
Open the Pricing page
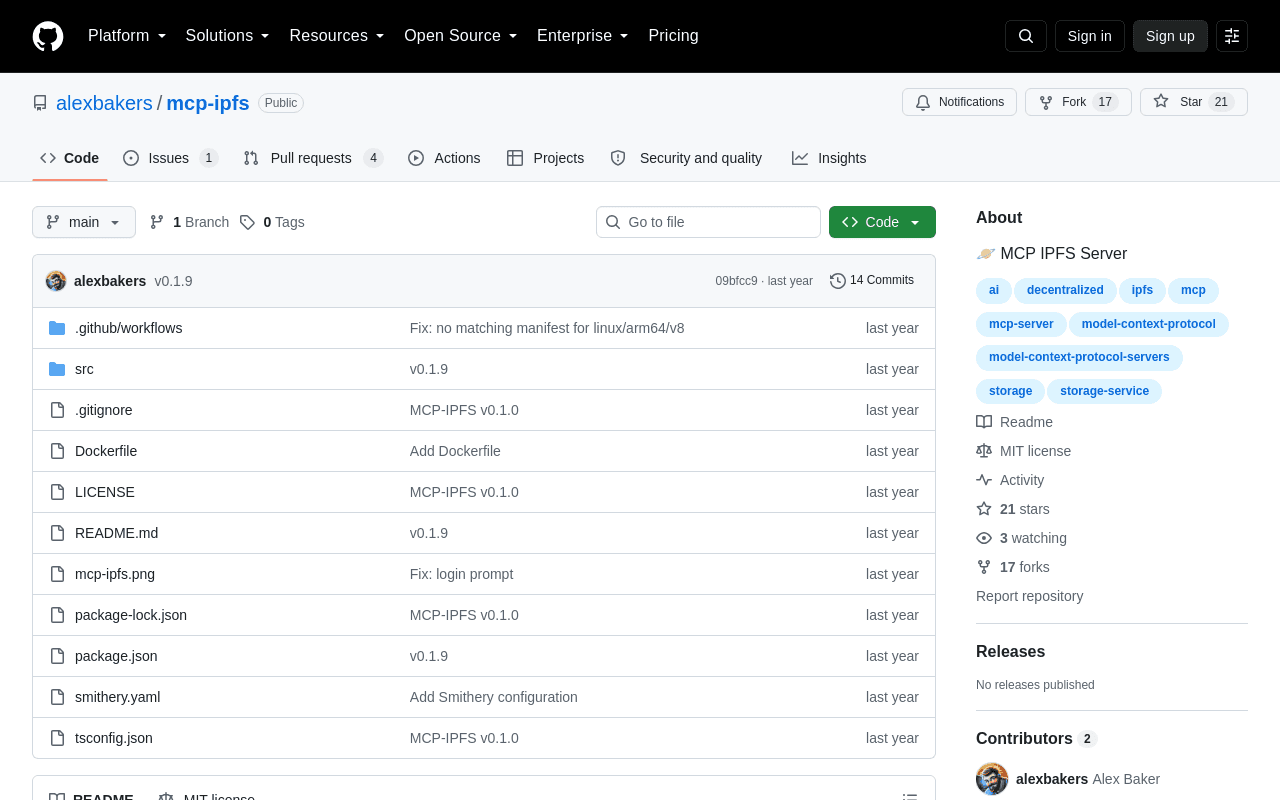point(673,36)
